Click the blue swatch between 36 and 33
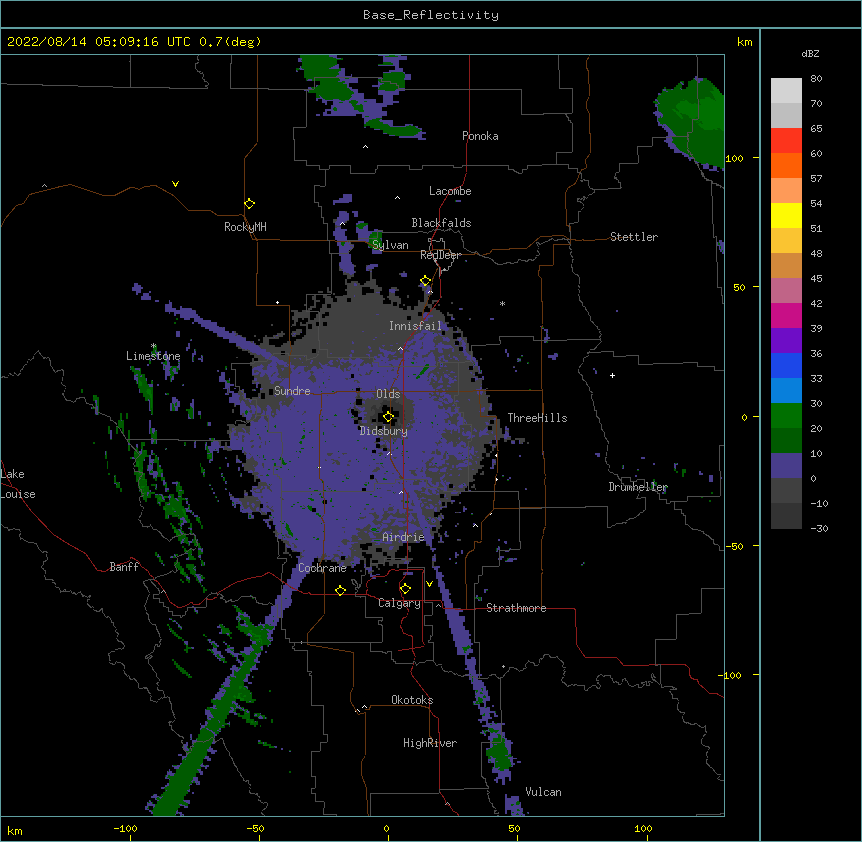The image size is (862, 842). coord(786,365)
